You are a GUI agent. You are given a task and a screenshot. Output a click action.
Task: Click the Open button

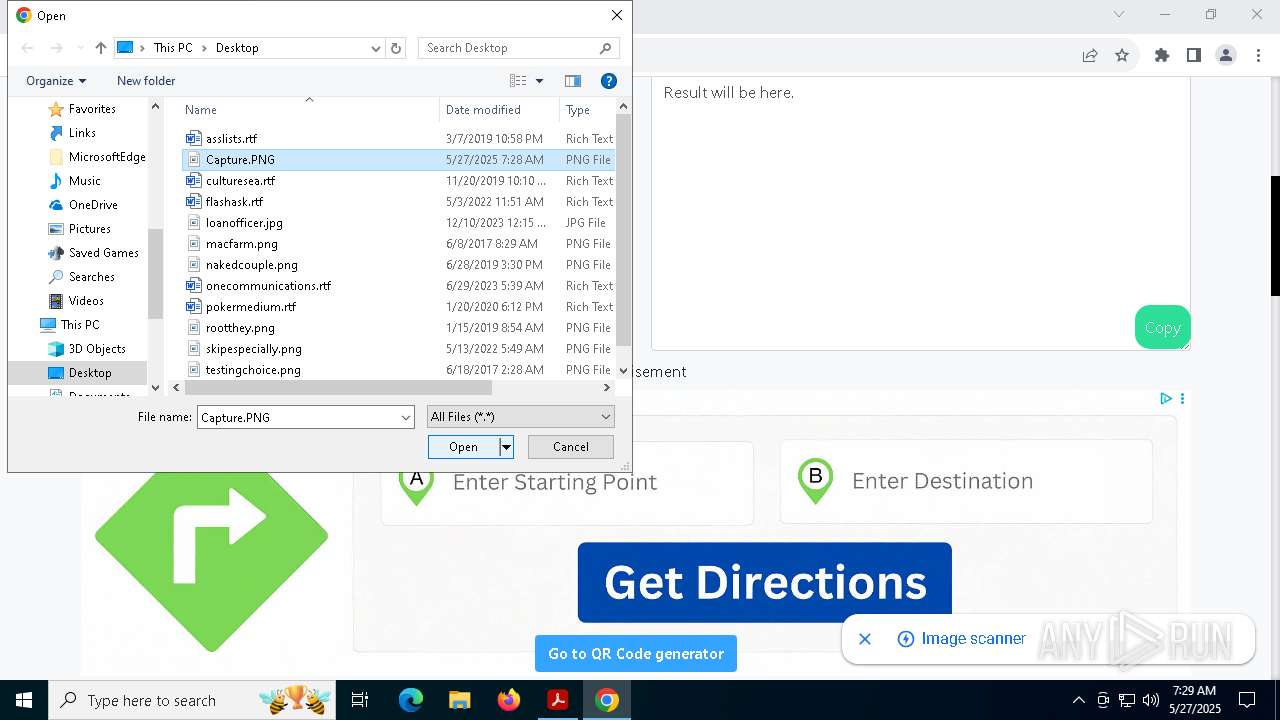click(463, 447)
